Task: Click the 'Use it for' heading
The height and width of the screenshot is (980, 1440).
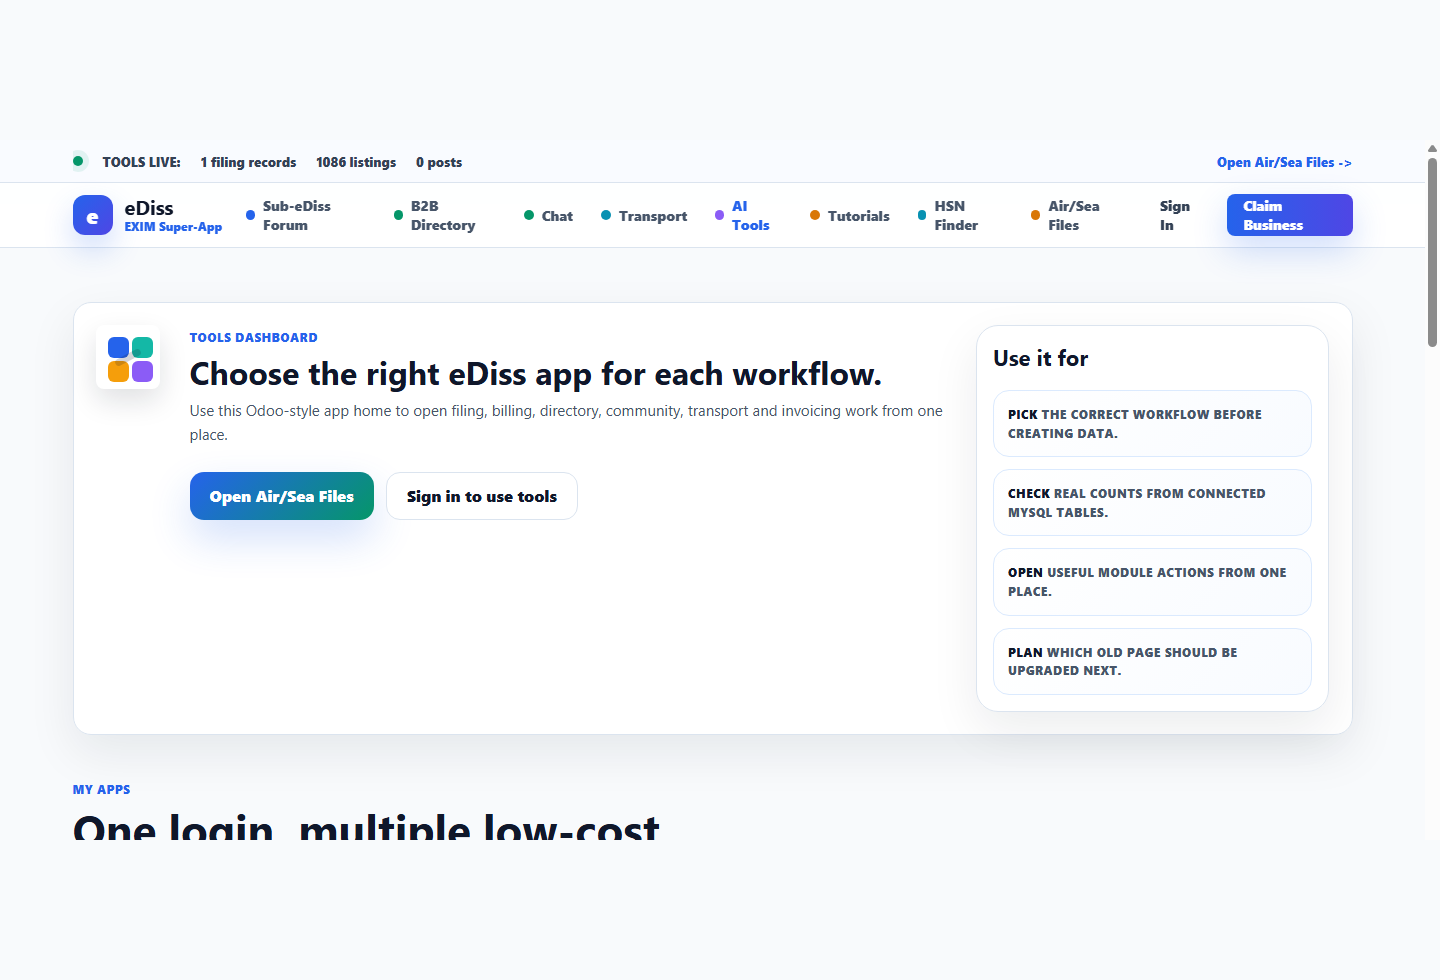Action: (1041, 358)
